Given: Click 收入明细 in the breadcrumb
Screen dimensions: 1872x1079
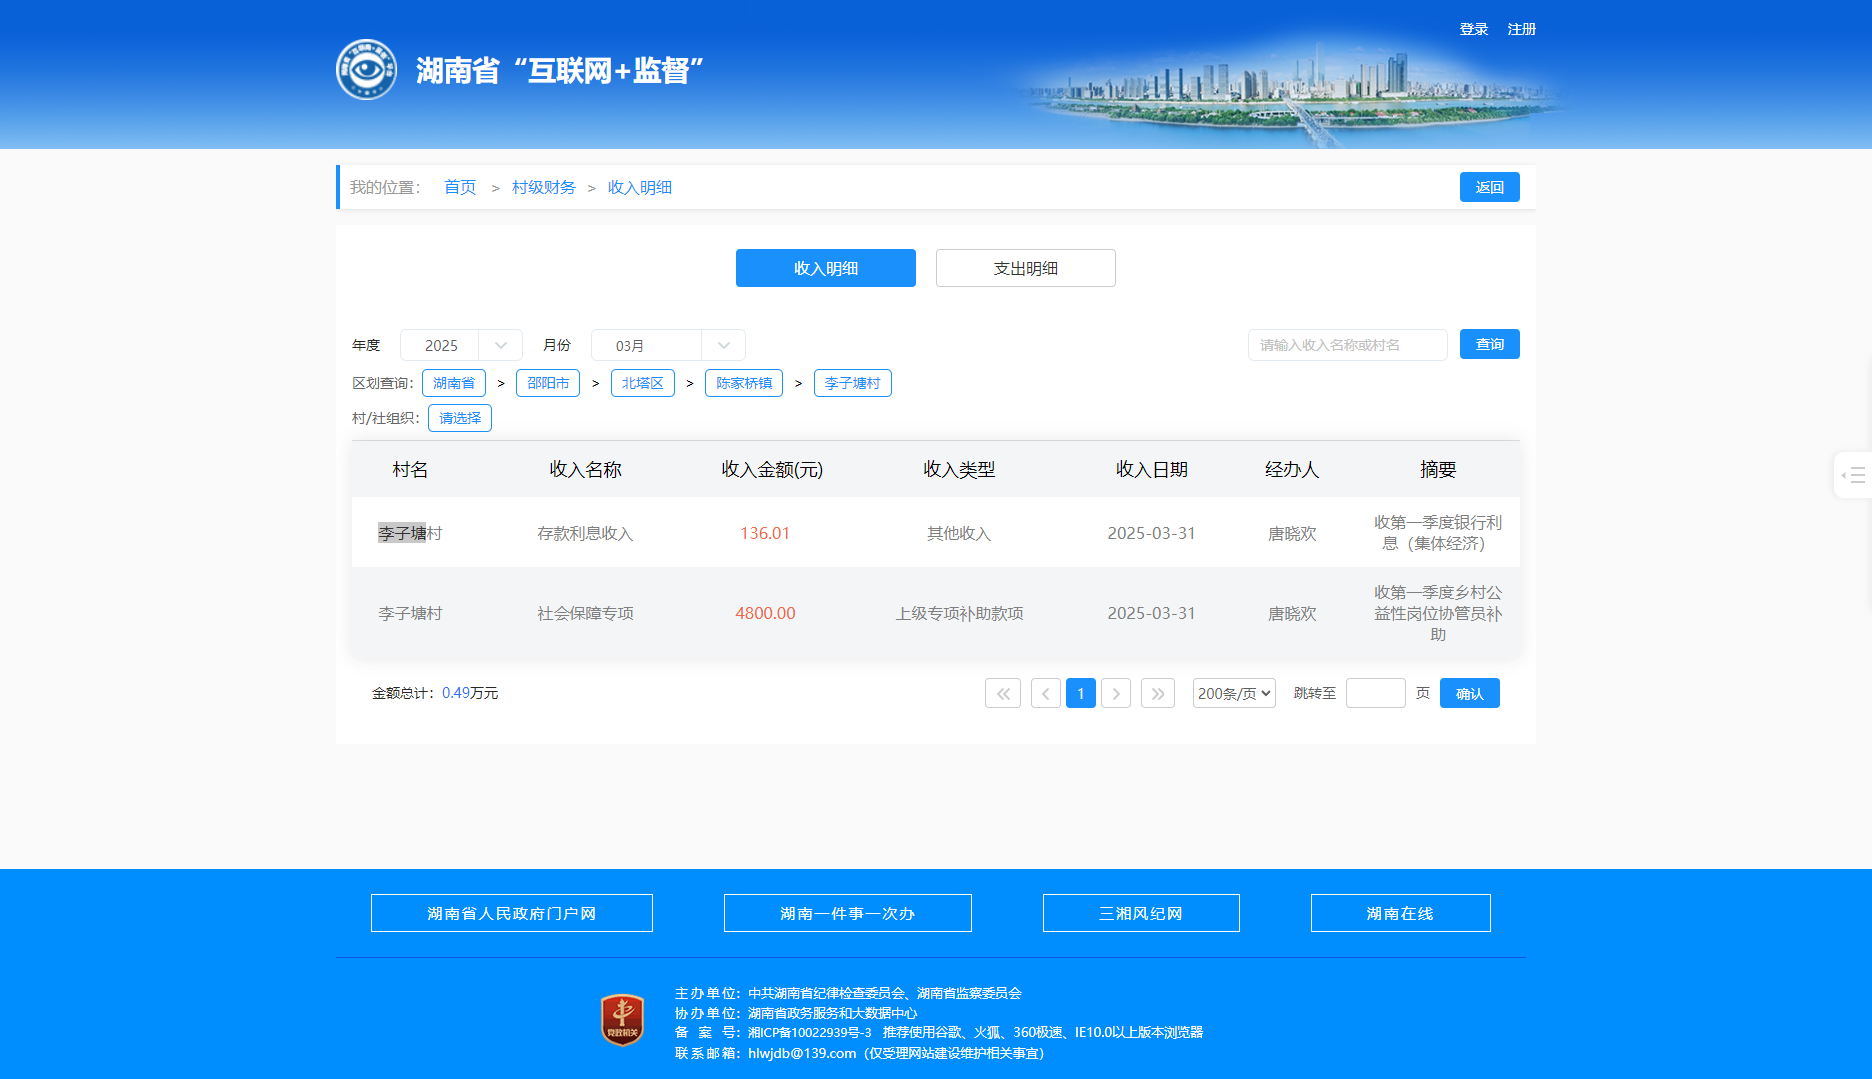Looking at the screenshot, I should [x=640, y=187].
